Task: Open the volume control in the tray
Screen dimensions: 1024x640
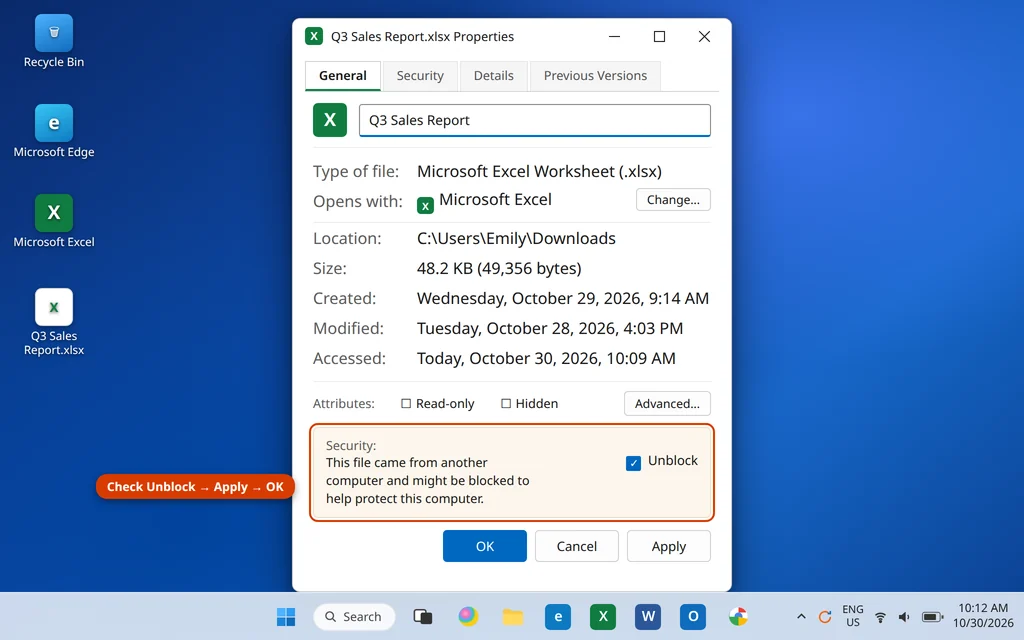Action: click(x=904, y=616)
